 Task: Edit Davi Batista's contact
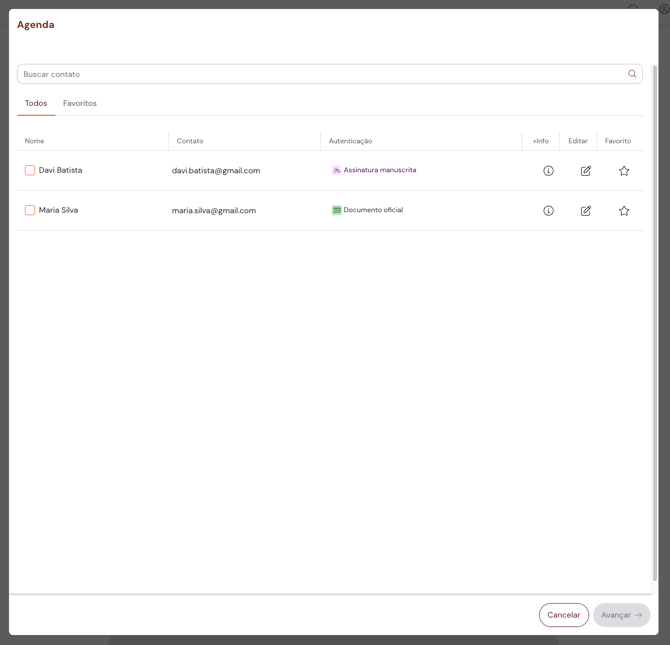pos(586,171)
